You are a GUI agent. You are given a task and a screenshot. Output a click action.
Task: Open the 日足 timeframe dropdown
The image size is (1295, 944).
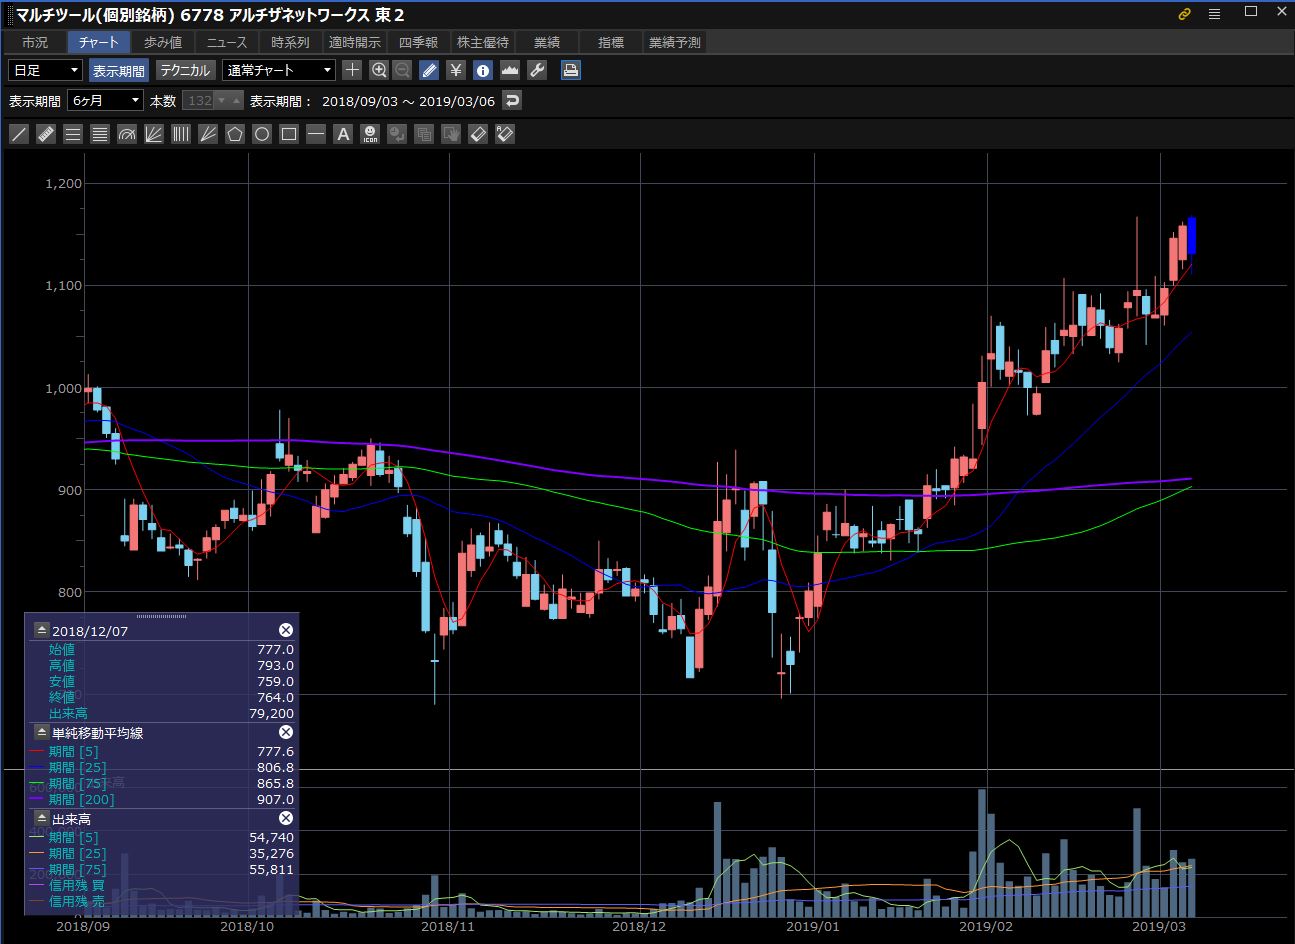pos(45,70)
